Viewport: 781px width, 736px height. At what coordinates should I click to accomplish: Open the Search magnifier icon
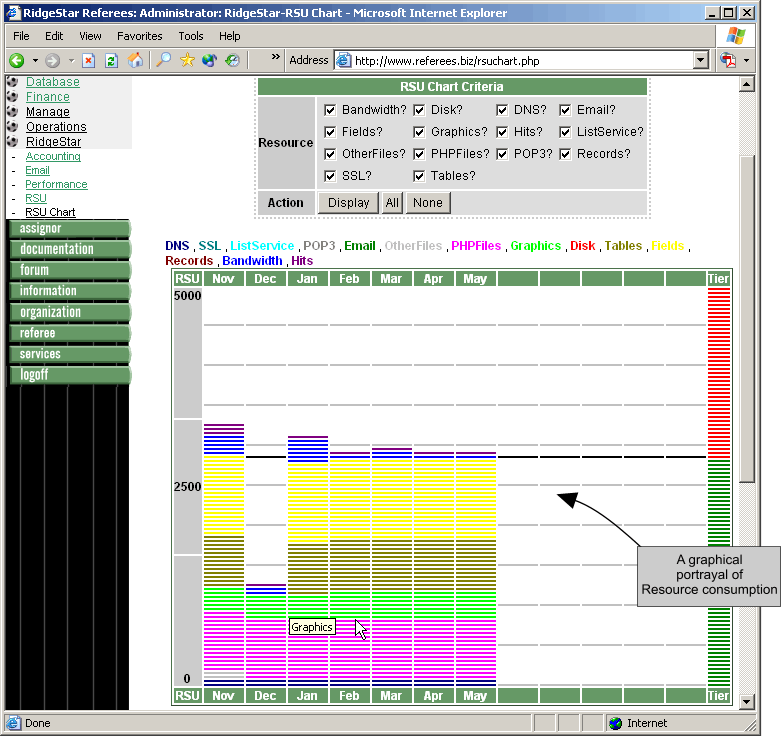coord(163,60)
